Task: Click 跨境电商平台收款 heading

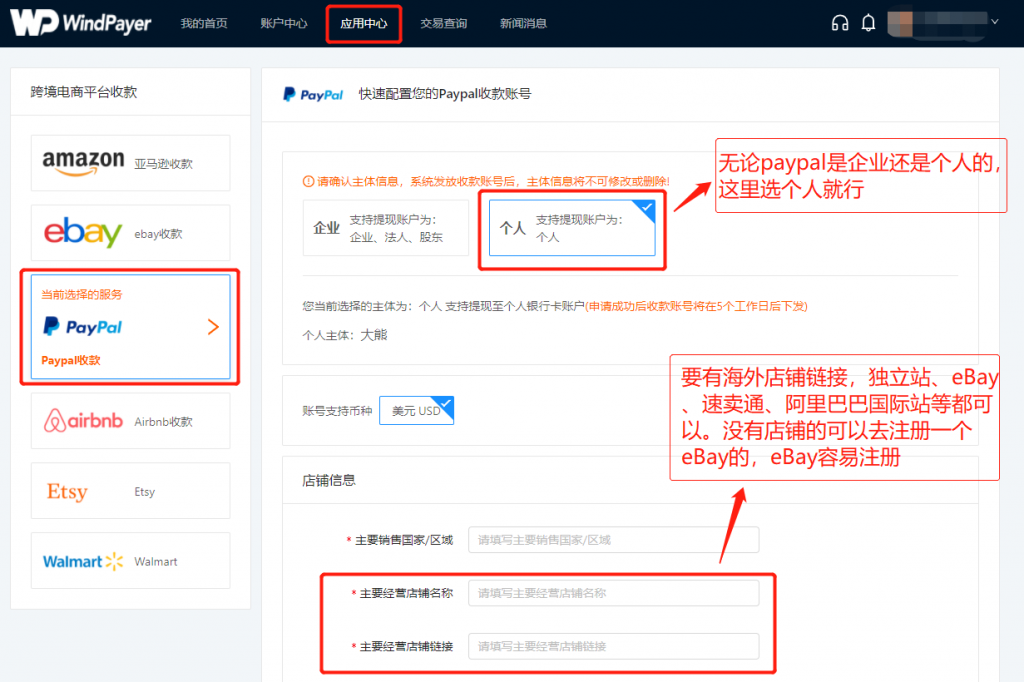Action: point(84,92)
